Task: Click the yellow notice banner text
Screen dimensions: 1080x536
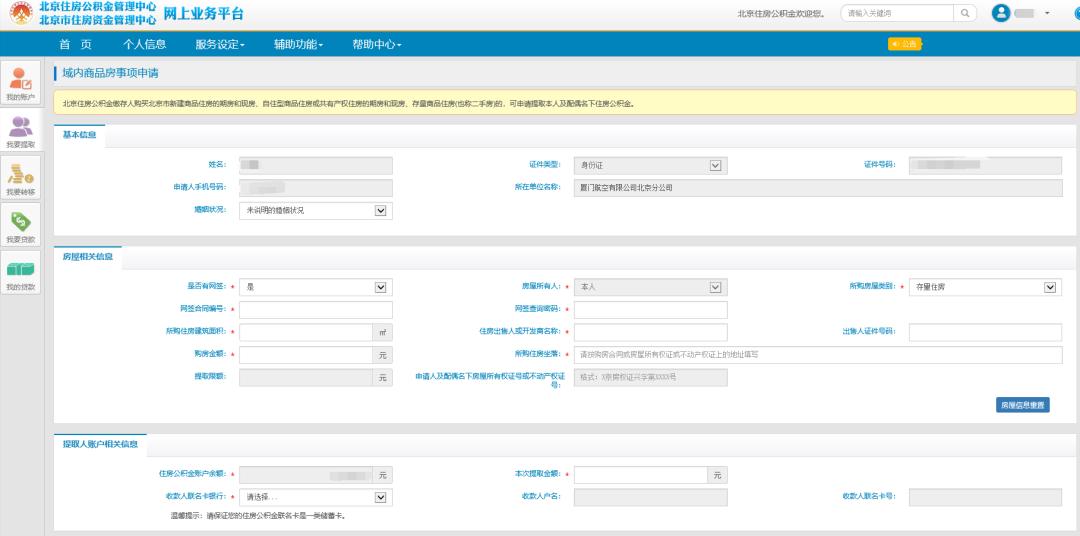Action: (x=348, y=104)
